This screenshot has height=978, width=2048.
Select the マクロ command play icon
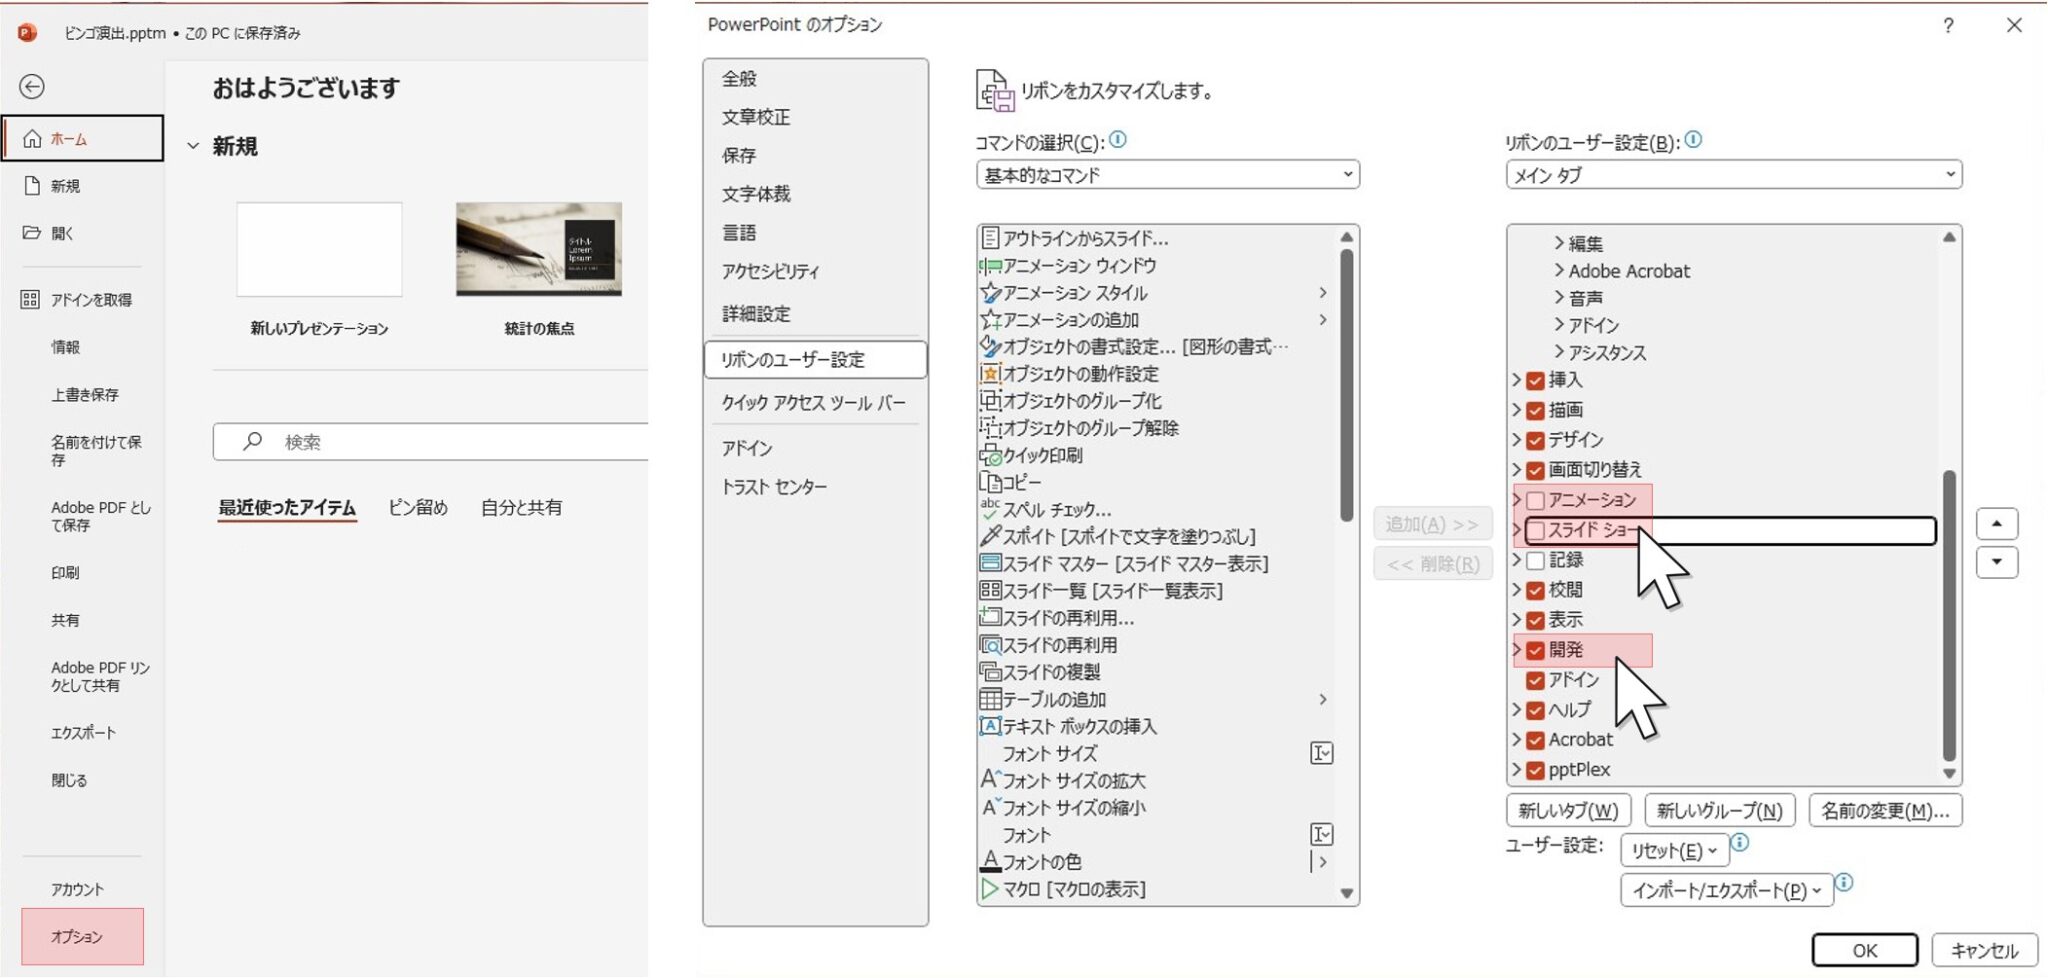pos(989,889)
